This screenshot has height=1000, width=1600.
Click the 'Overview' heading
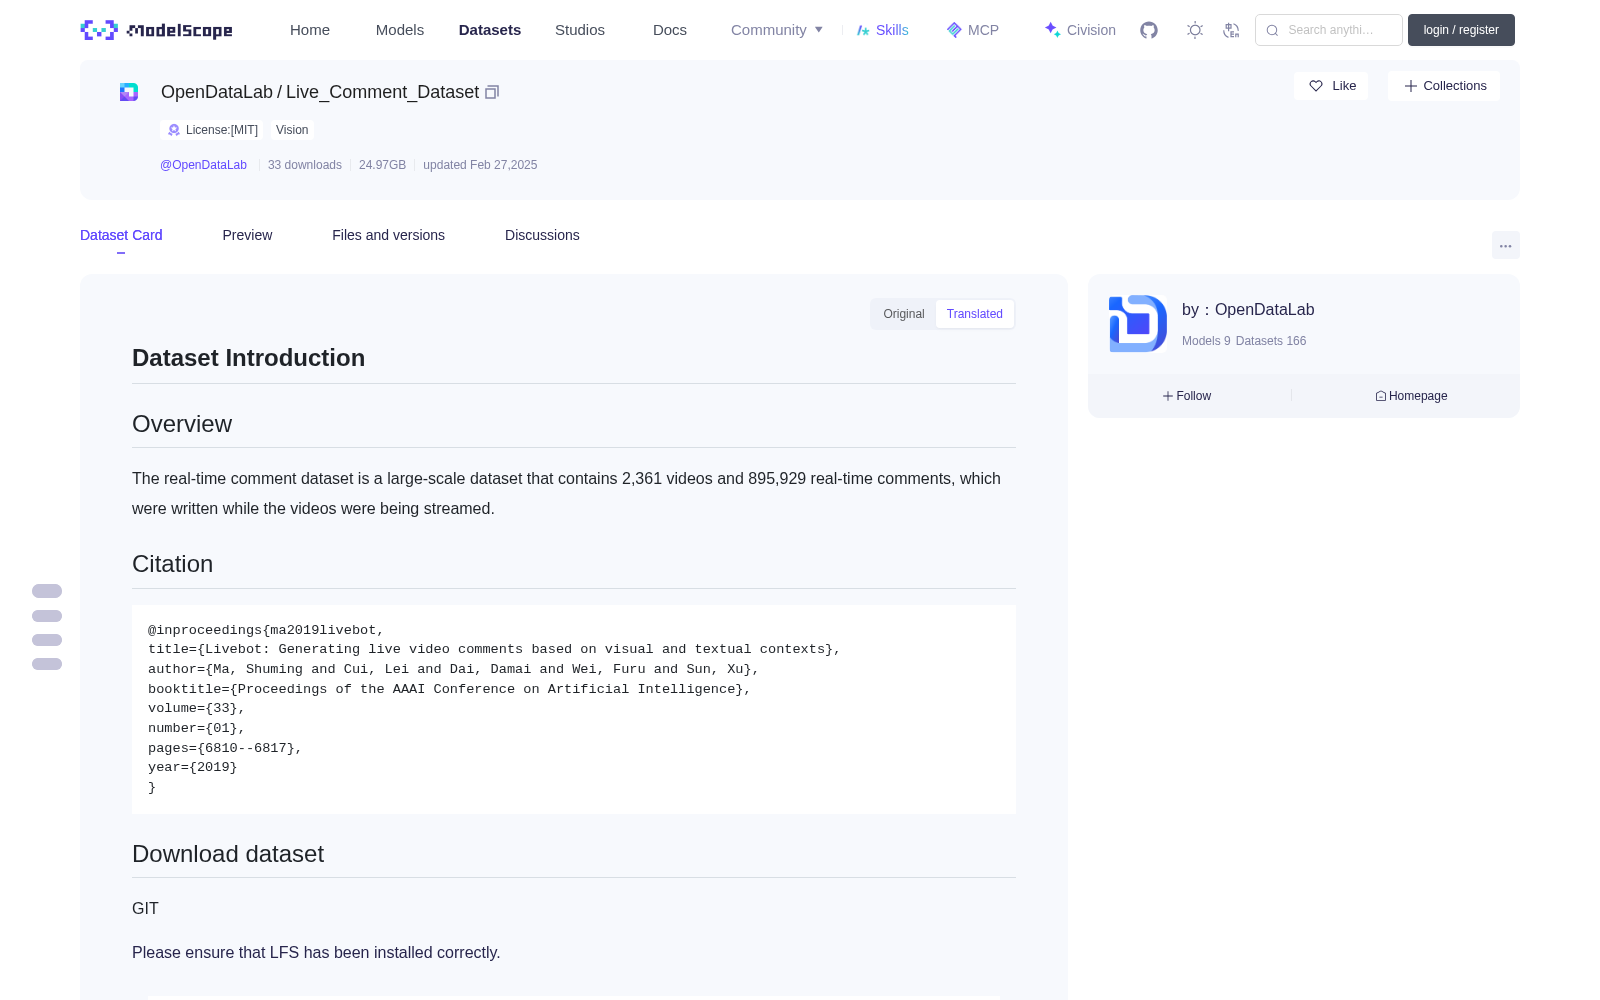coord(182,424)
